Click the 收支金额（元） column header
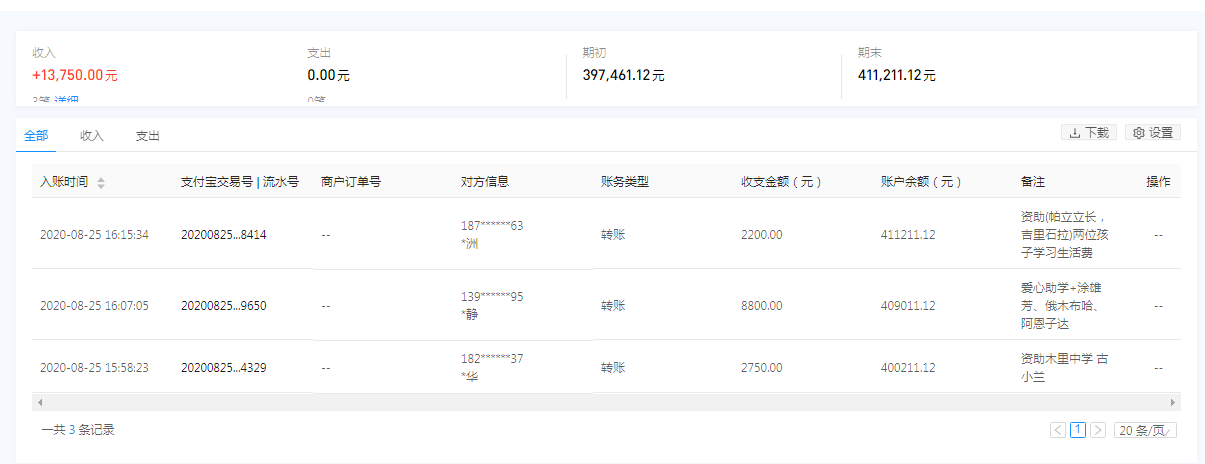The width and height of the screenshot is (1205, 464). 781,182
